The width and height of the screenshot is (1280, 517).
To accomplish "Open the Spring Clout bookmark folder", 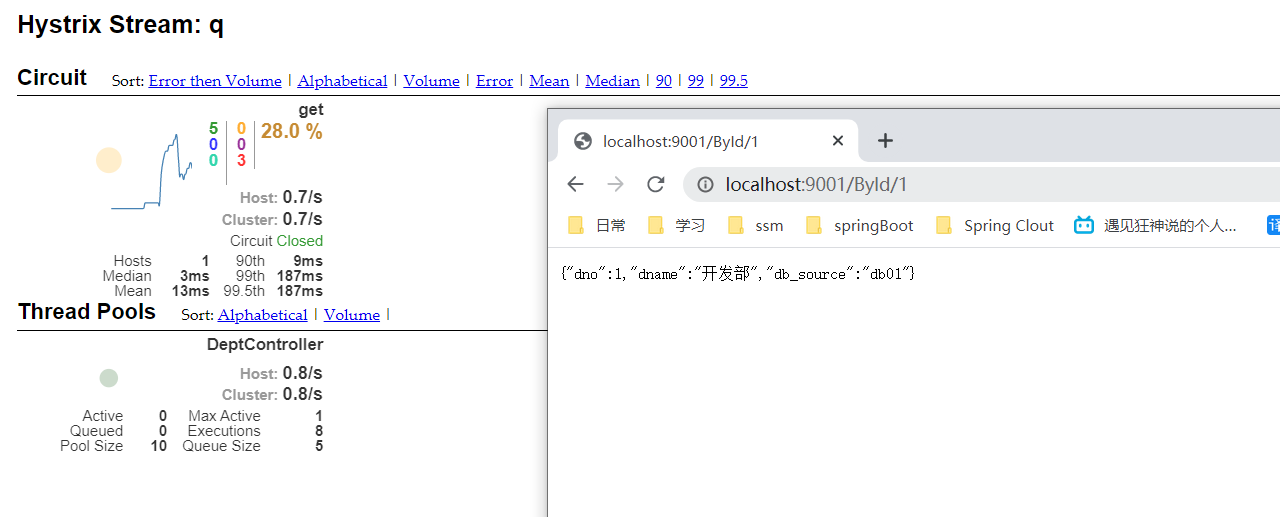I will coord(995,226).
